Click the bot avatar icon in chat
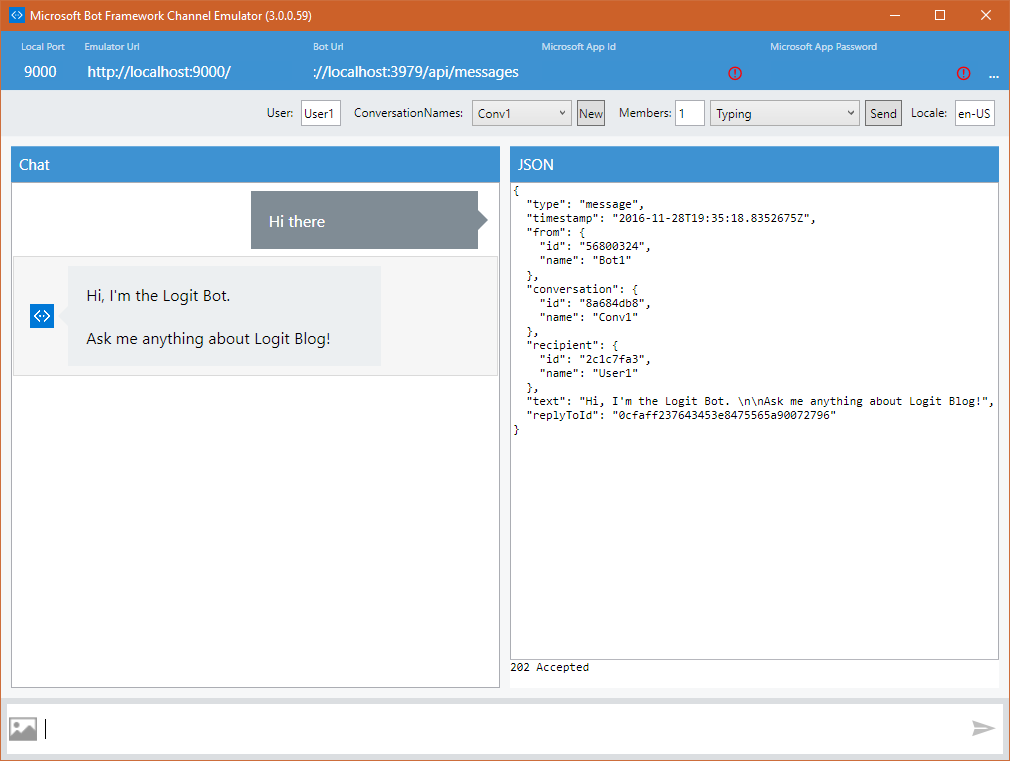1010x761 pixels. tap(42, 316)
